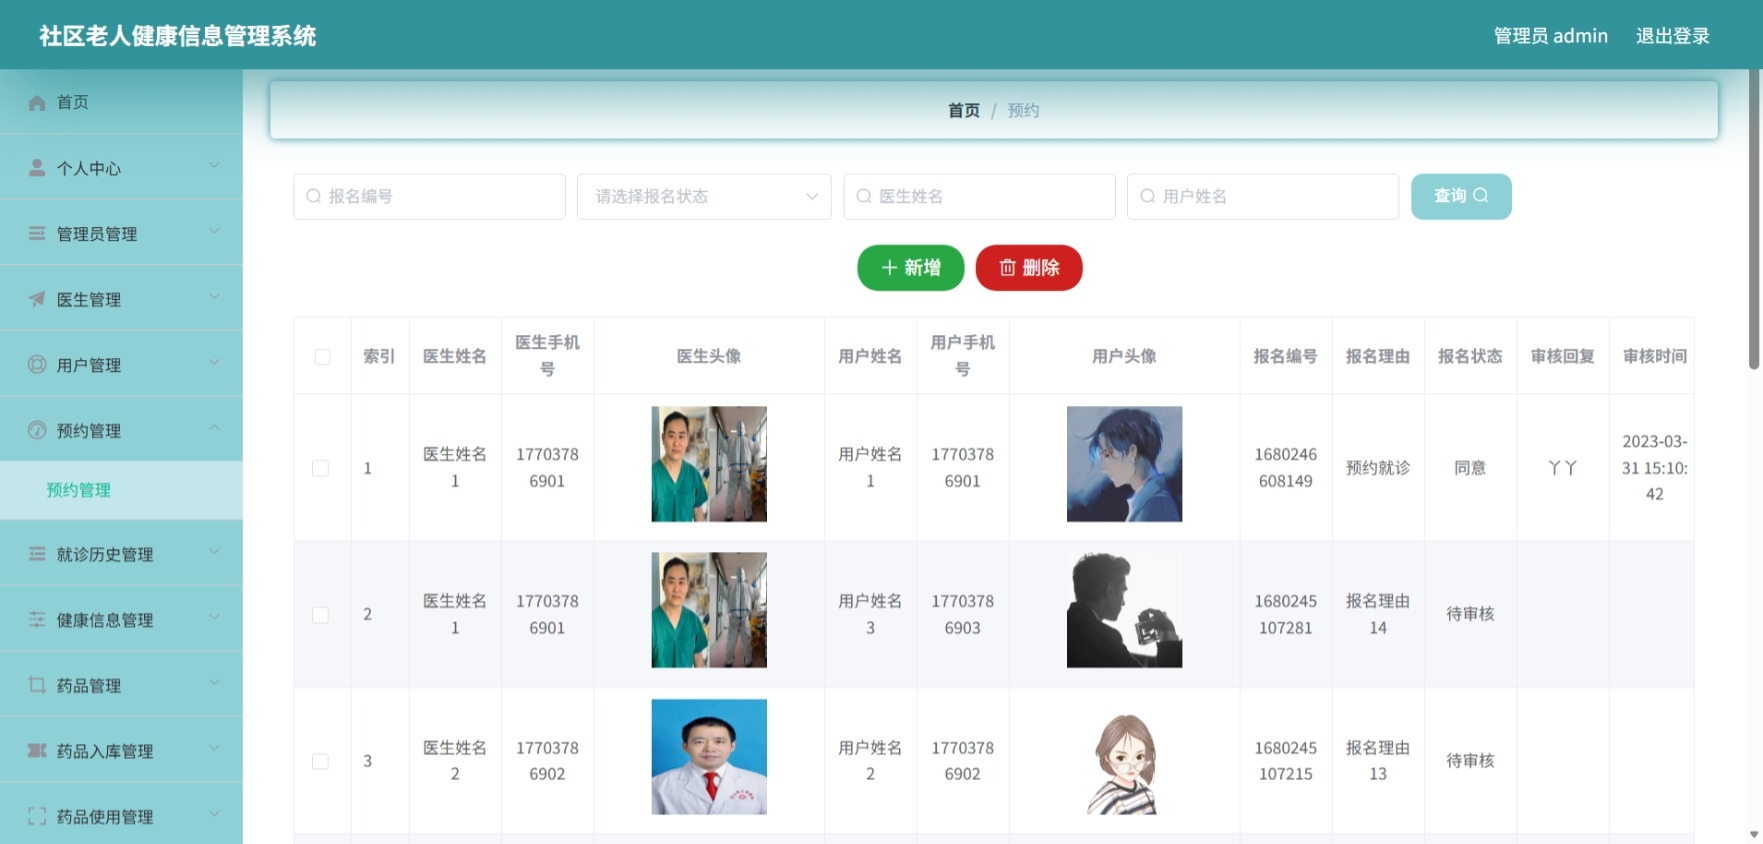This screenshot has height=844, width=1763.
Task: Open the 就诊历史管理 sidebar menu
Action: [121, 554]
